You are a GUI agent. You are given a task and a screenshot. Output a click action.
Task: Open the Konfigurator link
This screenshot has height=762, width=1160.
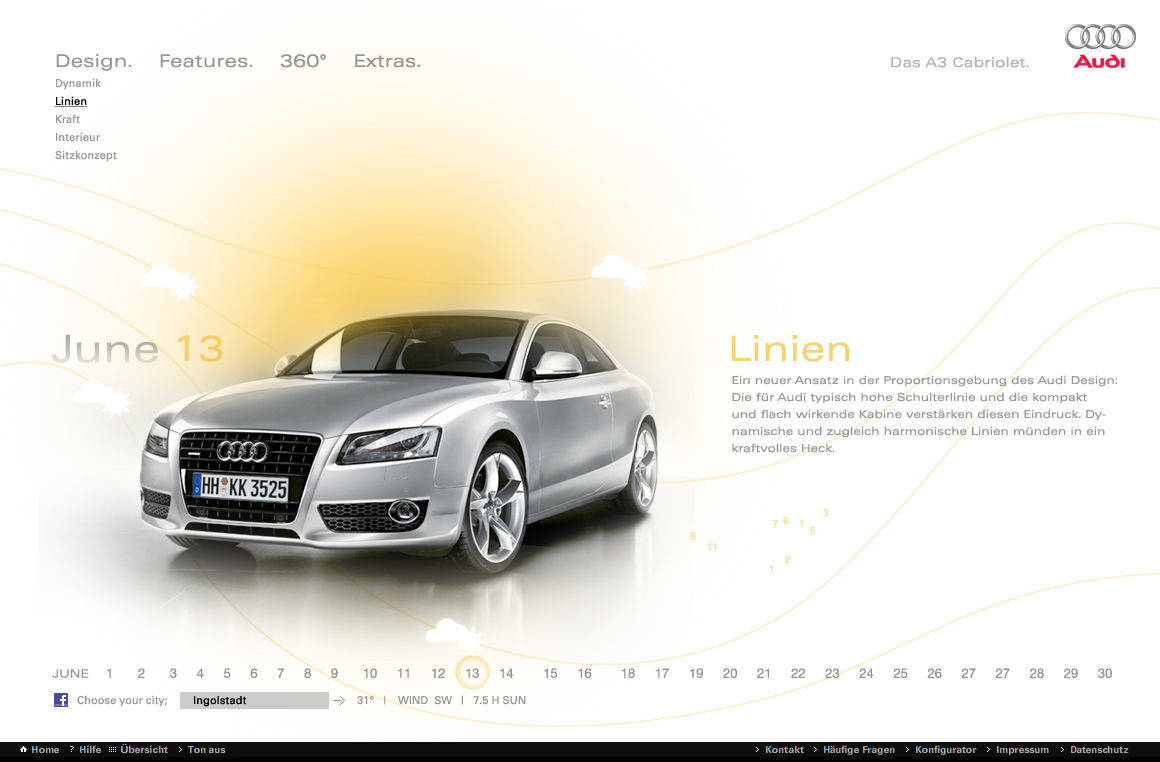point(945,749)
